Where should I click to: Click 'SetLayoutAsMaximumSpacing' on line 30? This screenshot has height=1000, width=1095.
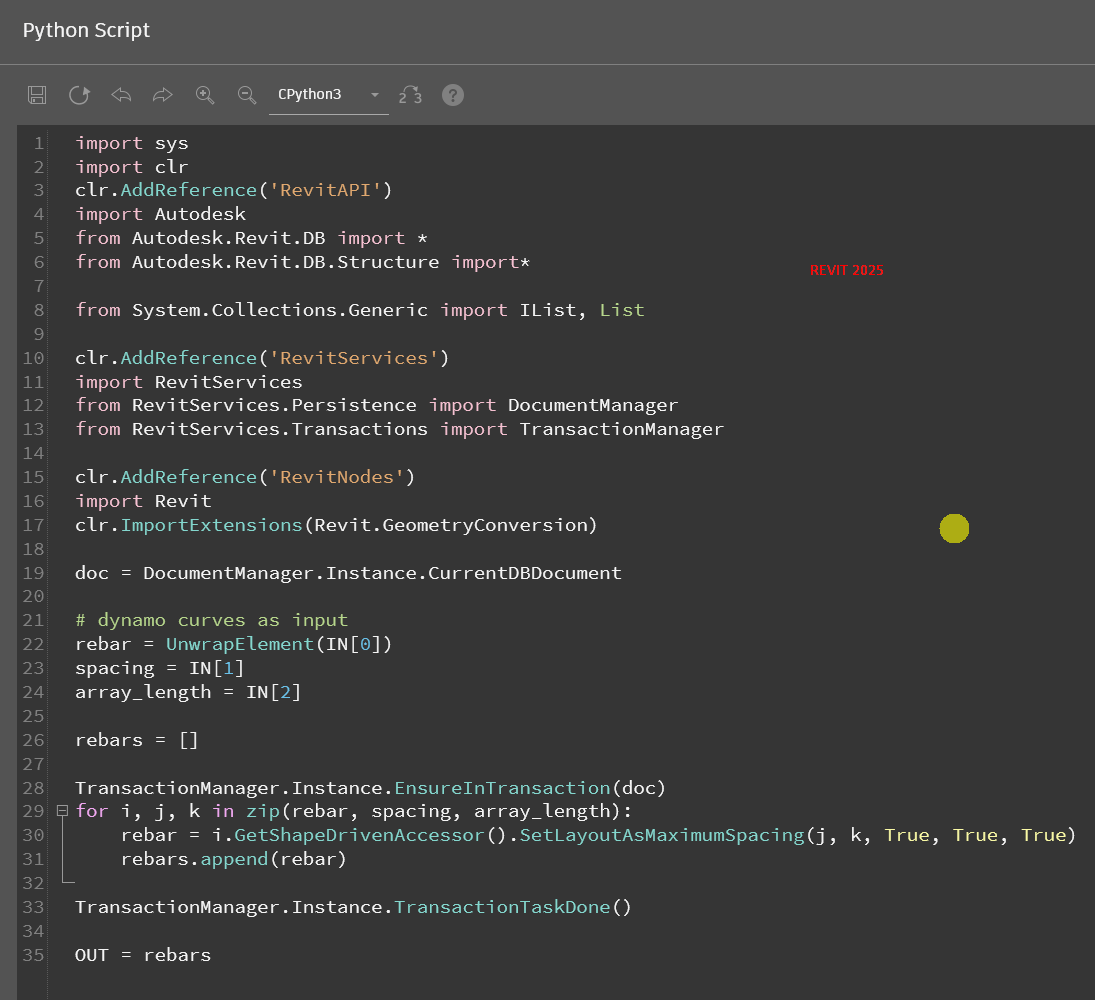coord(662,835)
